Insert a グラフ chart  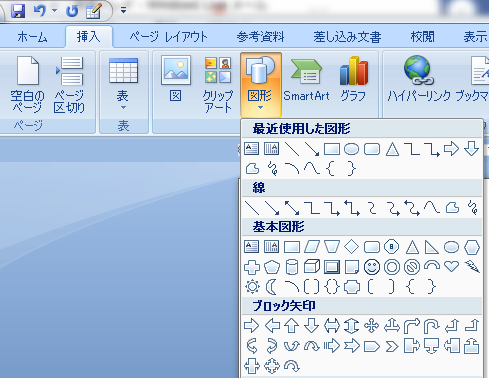point(353,80)
